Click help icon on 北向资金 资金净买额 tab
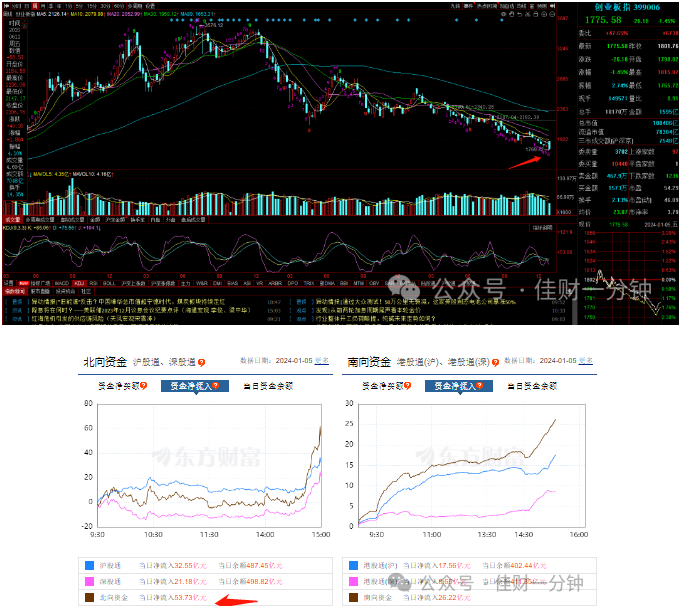This screenshot has width=680, height=606. click(x=144, y=386)
